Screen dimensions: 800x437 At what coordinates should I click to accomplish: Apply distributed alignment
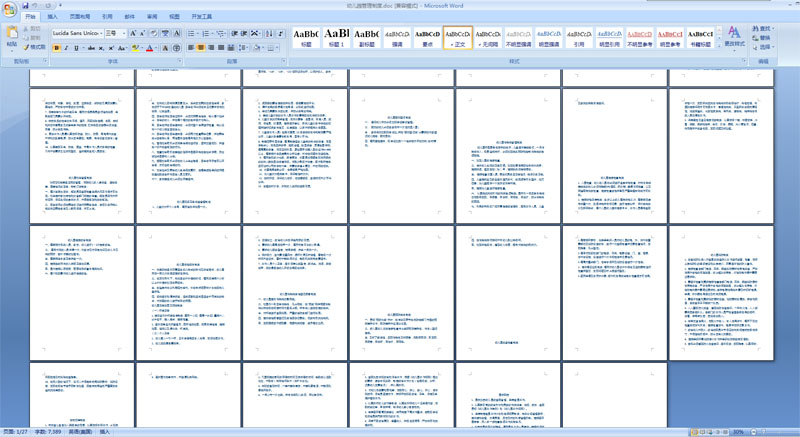(x=231, y=48)
